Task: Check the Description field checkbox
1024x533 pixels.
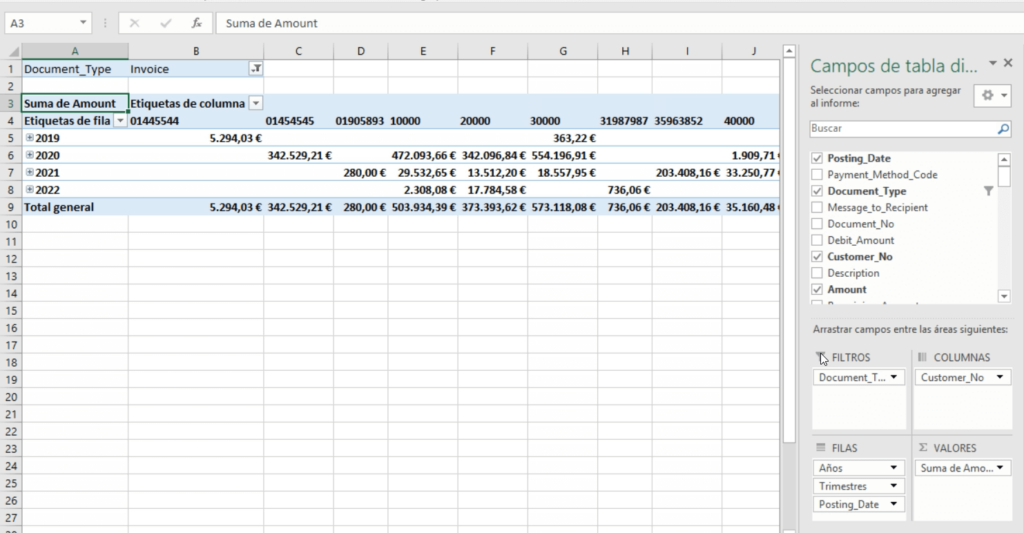Action: [x=819, y=273]
